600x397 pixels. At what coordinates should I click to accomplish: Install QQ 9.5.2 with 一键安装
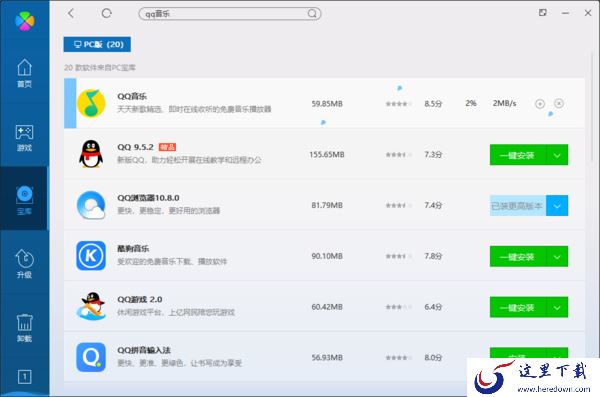pyautogui.click(x=518, y=155)
